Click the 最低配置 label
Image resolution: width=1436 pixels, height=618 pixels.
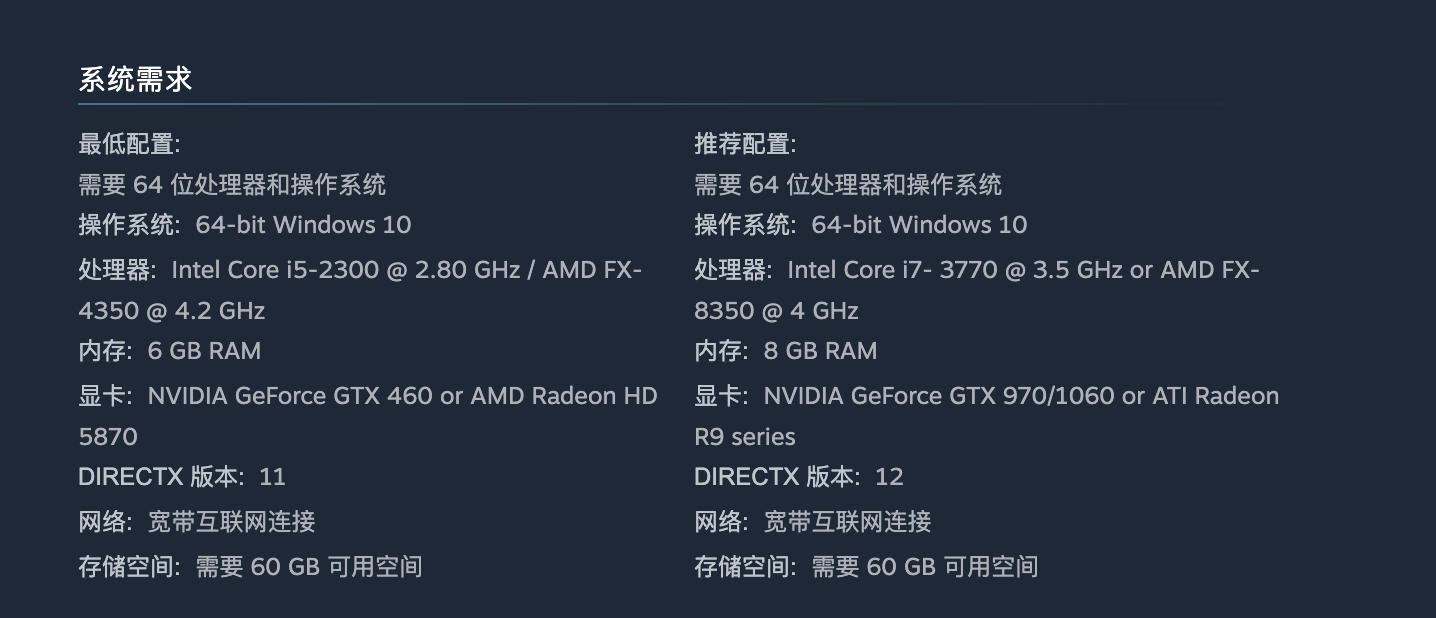(129, 144)
